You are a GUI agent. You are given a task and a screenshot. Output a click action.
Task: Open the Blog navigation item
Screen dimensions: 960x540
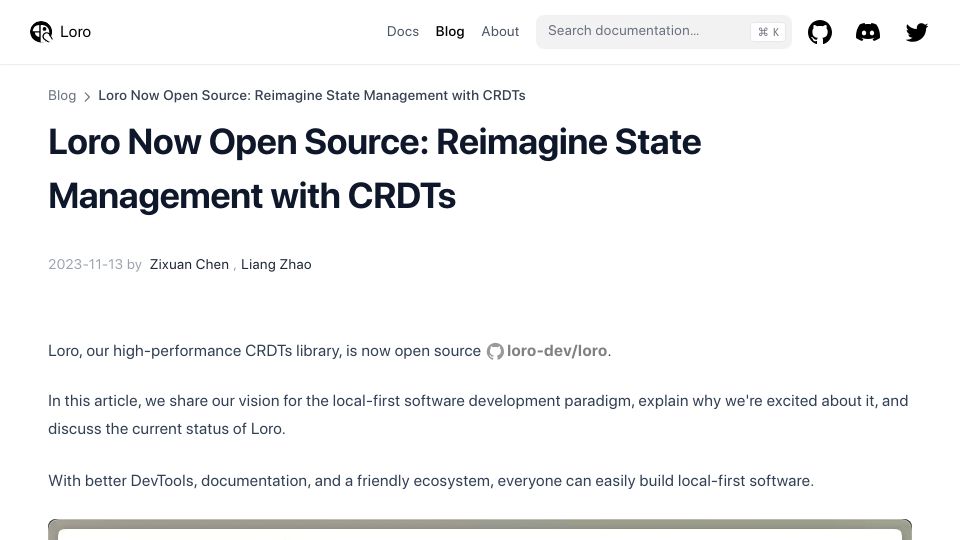pos(449,31)
